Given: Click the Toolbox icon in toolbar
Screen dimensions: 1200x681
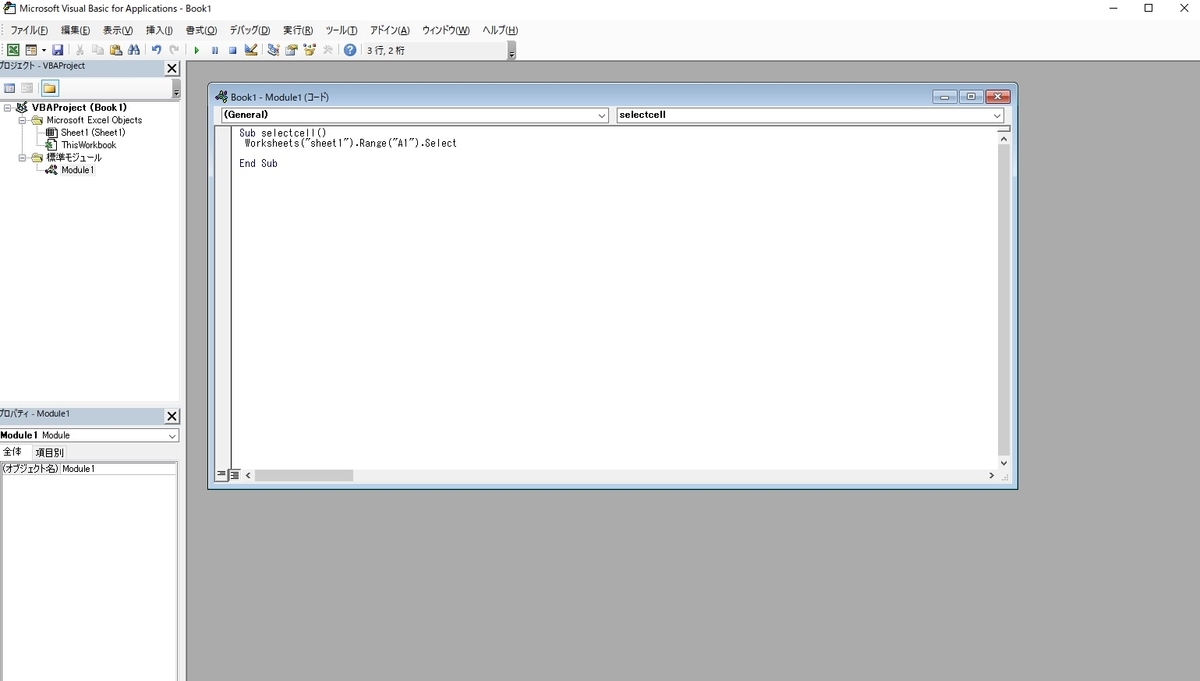Looking at the screenshot, I should pos(327,50).
